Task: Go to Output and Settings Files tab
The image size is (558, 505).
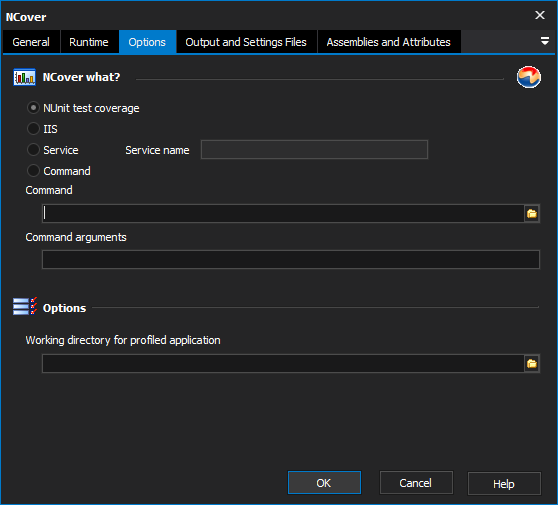Action: click(x=246, y=42)
